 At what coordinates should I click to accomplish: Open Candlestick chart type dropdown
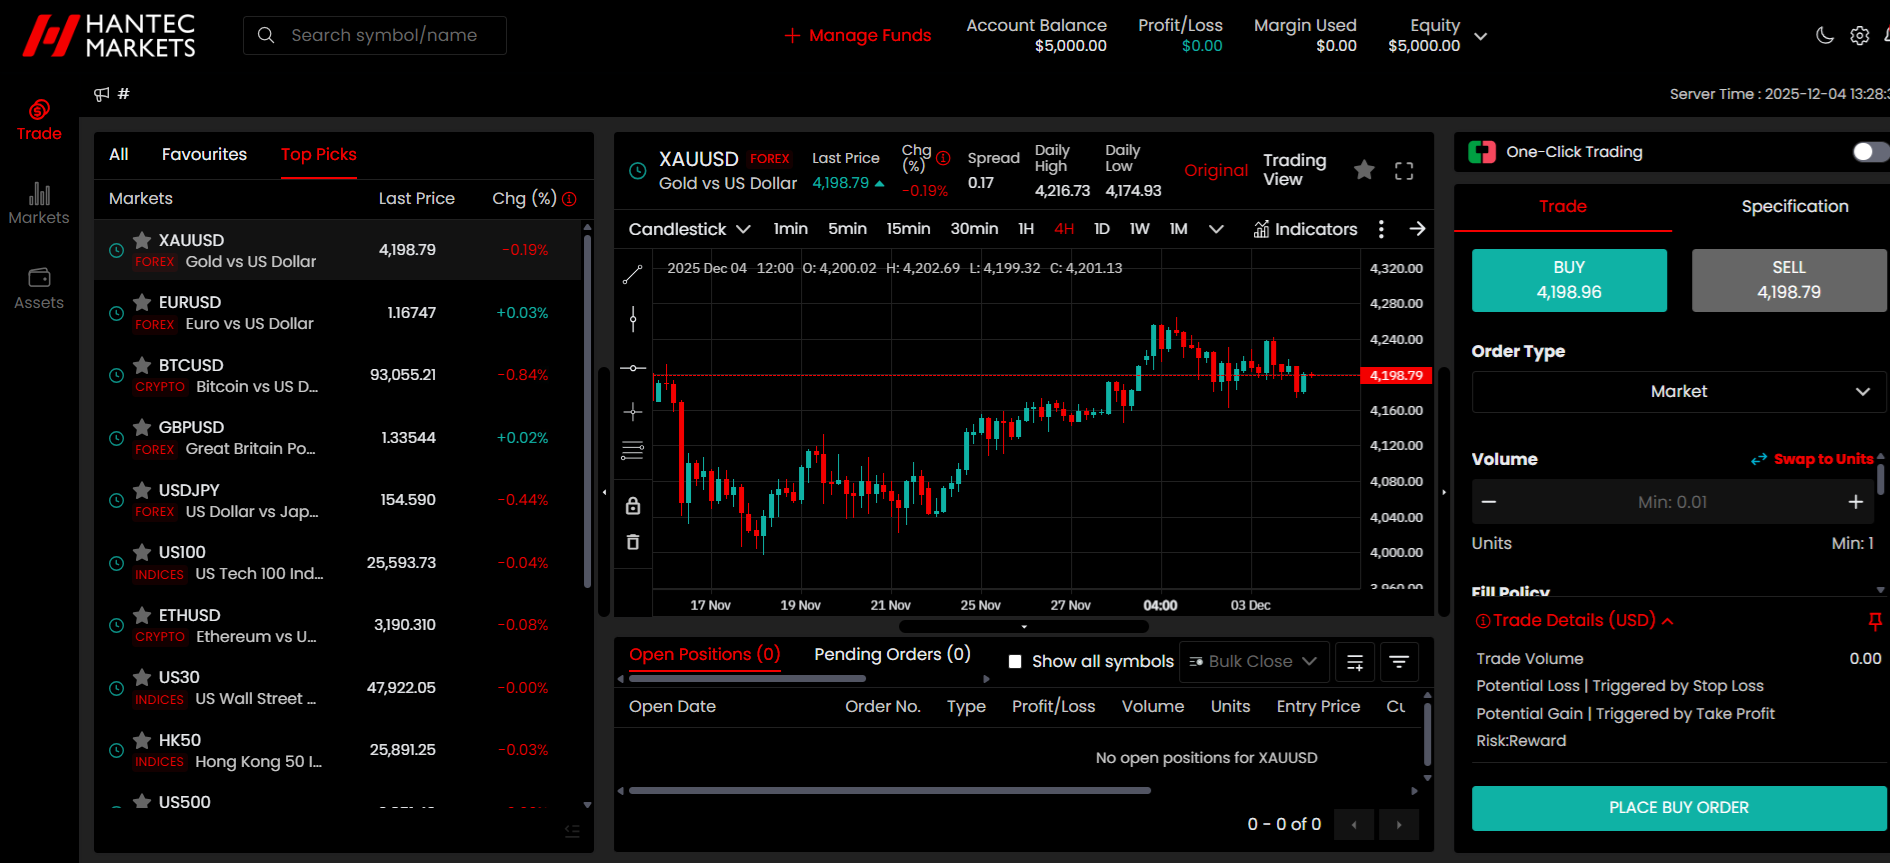(x=689, y=229)
